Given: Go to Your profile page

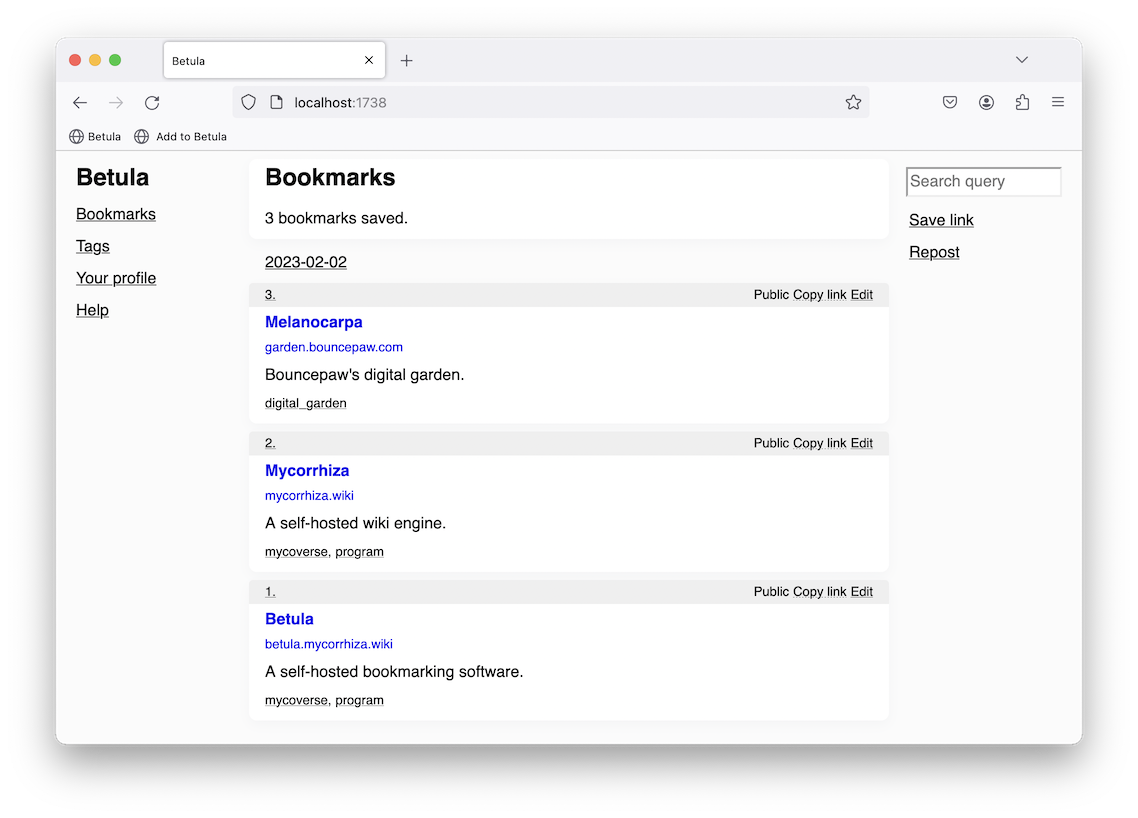Looking at the screenshot, I should pos(116,278).
